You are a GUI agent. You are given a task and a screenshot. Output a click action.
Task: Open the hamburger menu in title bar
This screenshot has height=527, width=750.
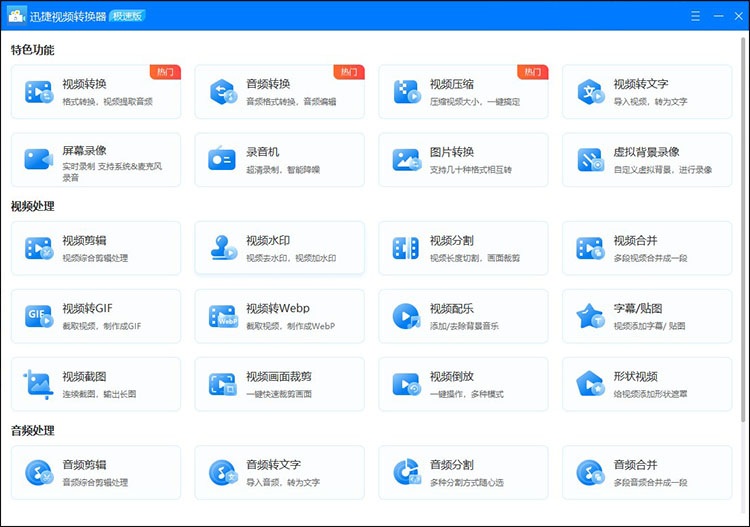click(695, 16)
